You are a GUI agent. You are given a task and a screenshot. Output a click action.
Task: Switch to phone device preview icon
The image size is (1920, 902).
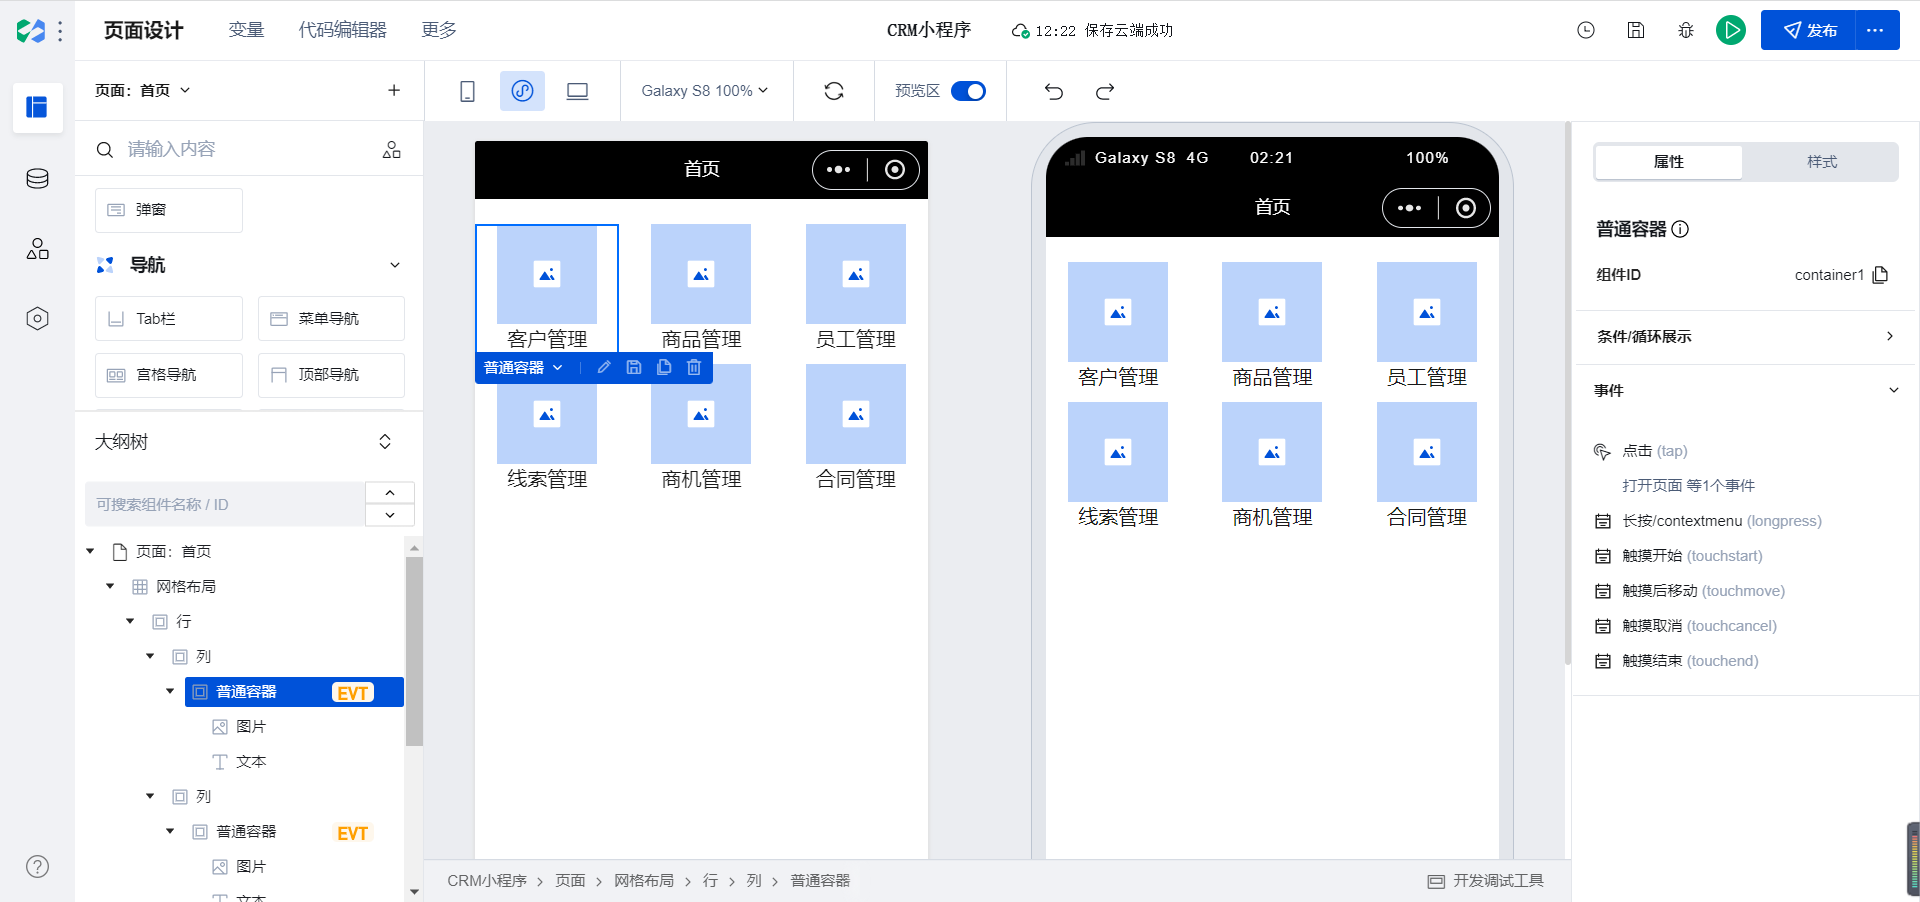tap(467, 91)
